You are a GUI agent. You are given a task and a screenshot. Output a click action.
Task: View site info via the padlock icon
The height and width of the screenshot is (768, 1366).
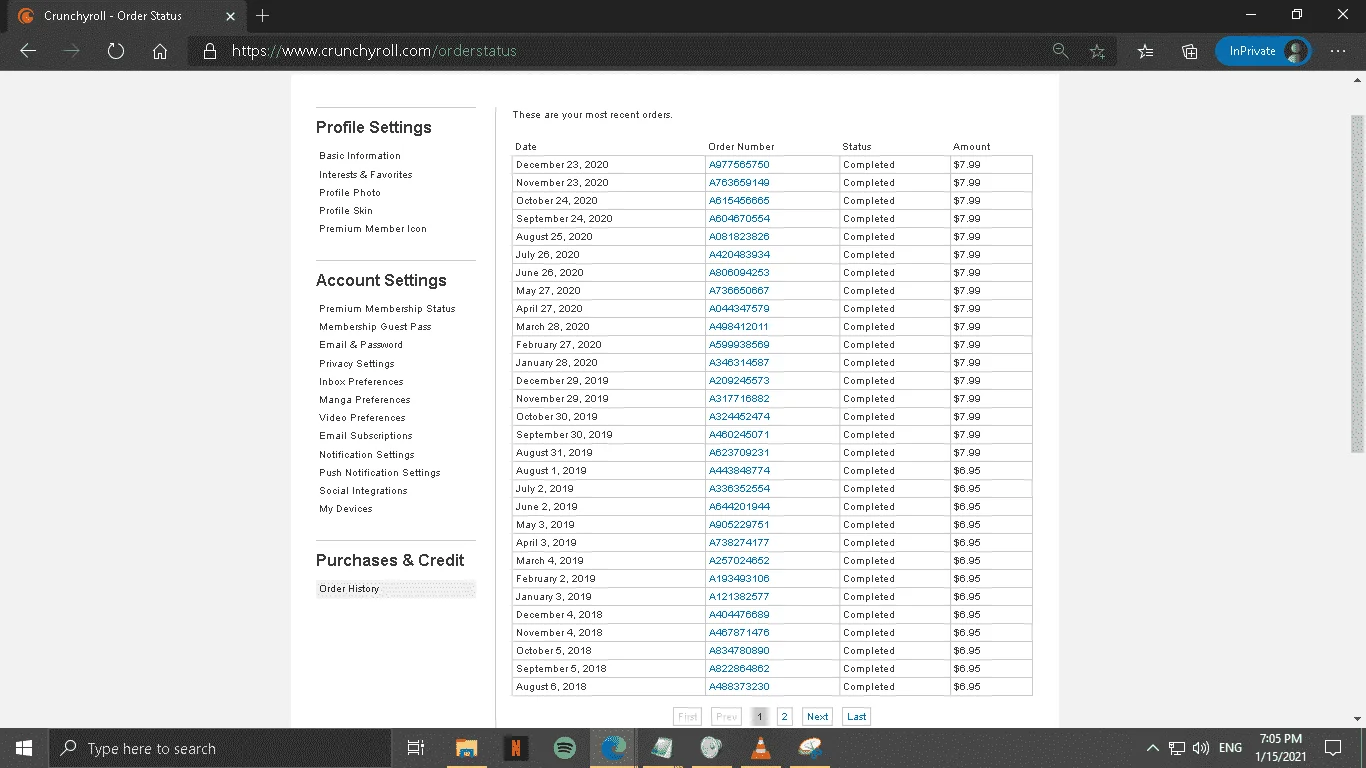coord(209,51)
